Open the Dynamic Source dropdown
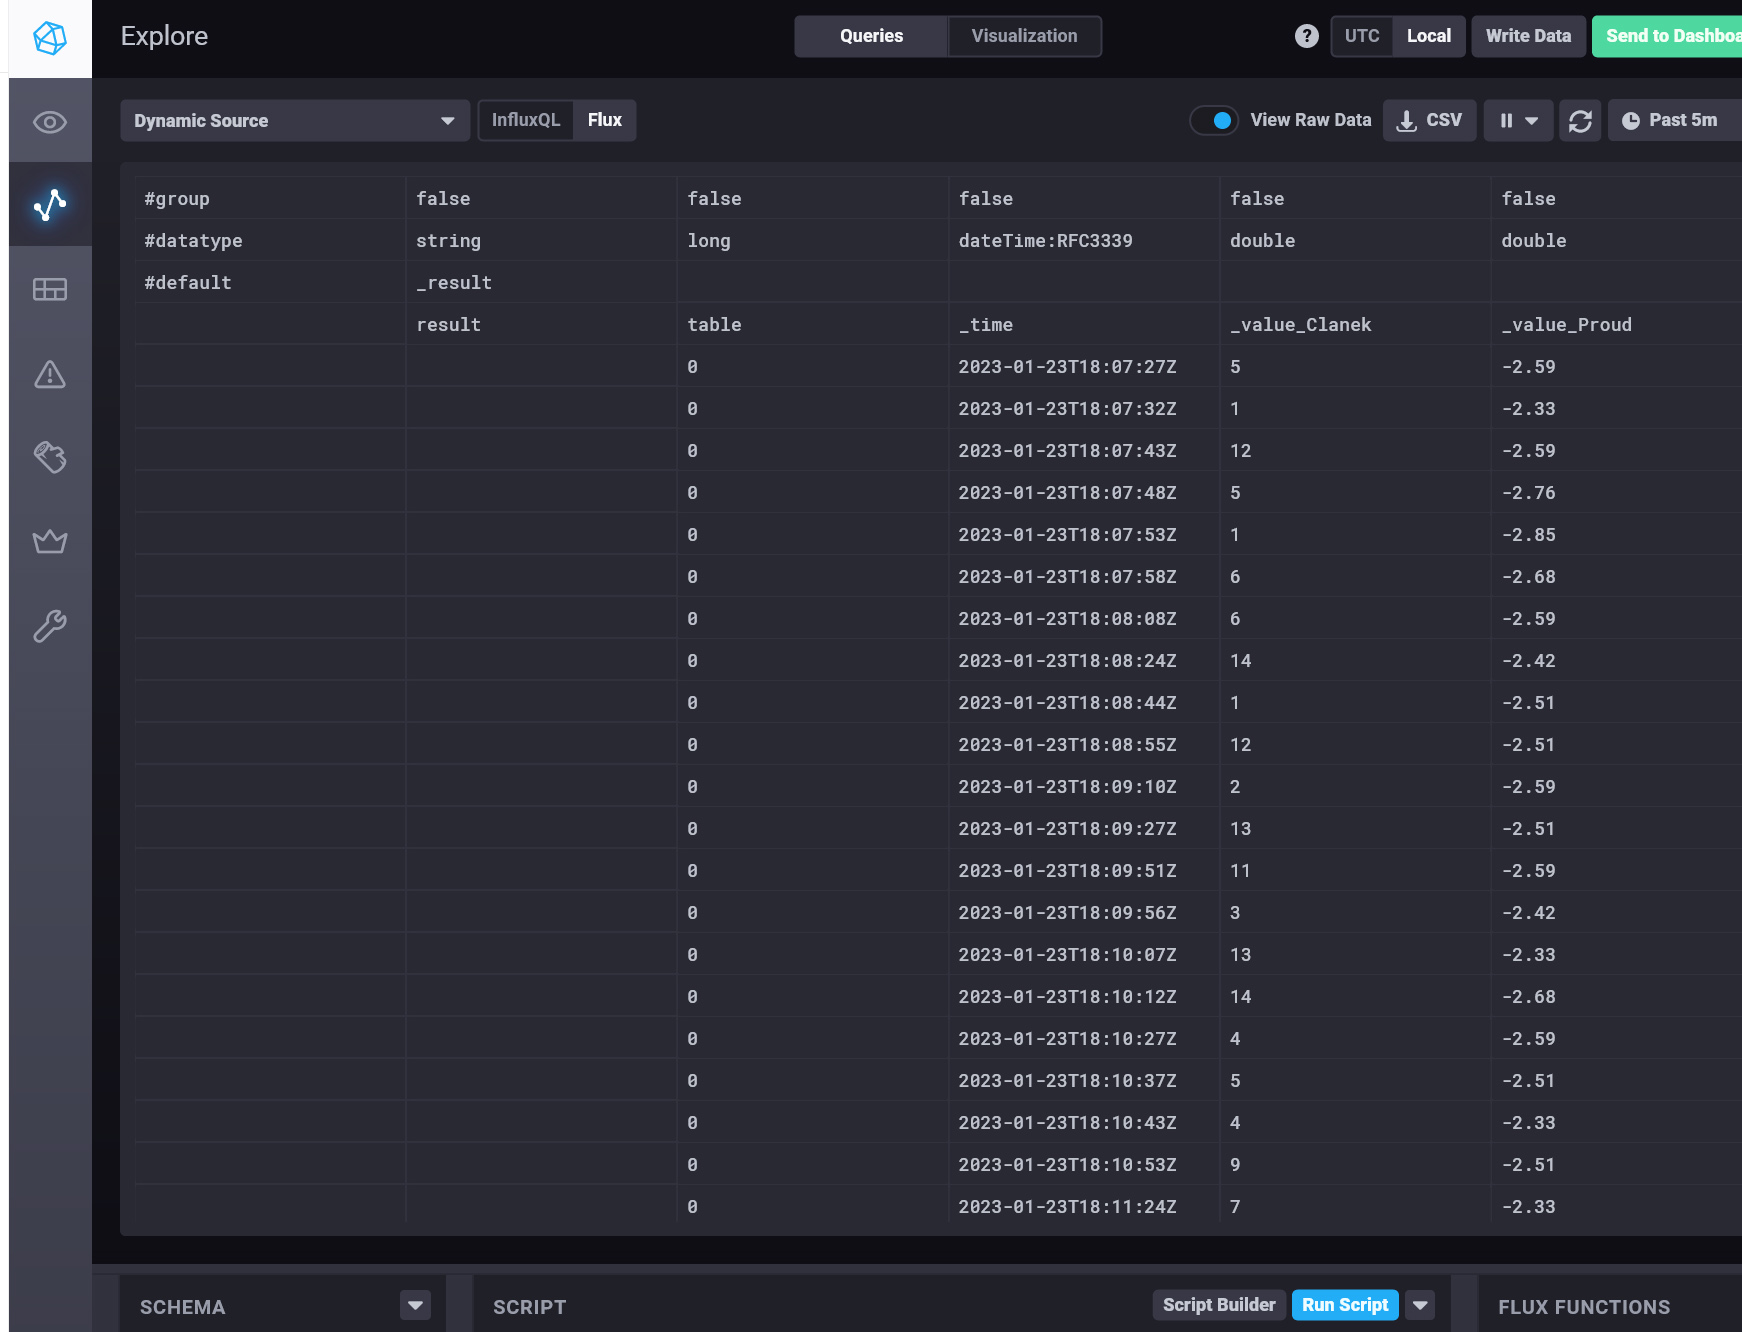 [294, 121]
